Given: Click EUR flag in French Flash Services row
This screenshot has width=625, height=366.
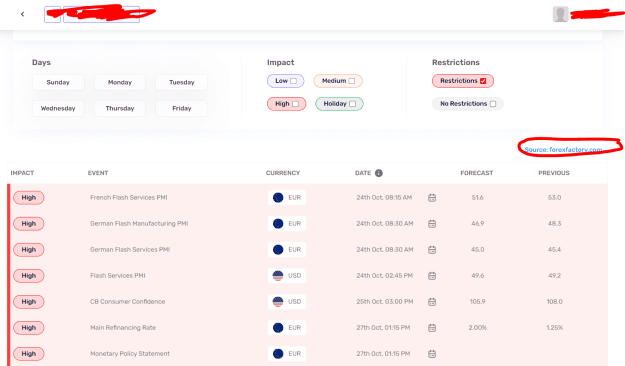Looking at the screenshot, I should [278, 197].
